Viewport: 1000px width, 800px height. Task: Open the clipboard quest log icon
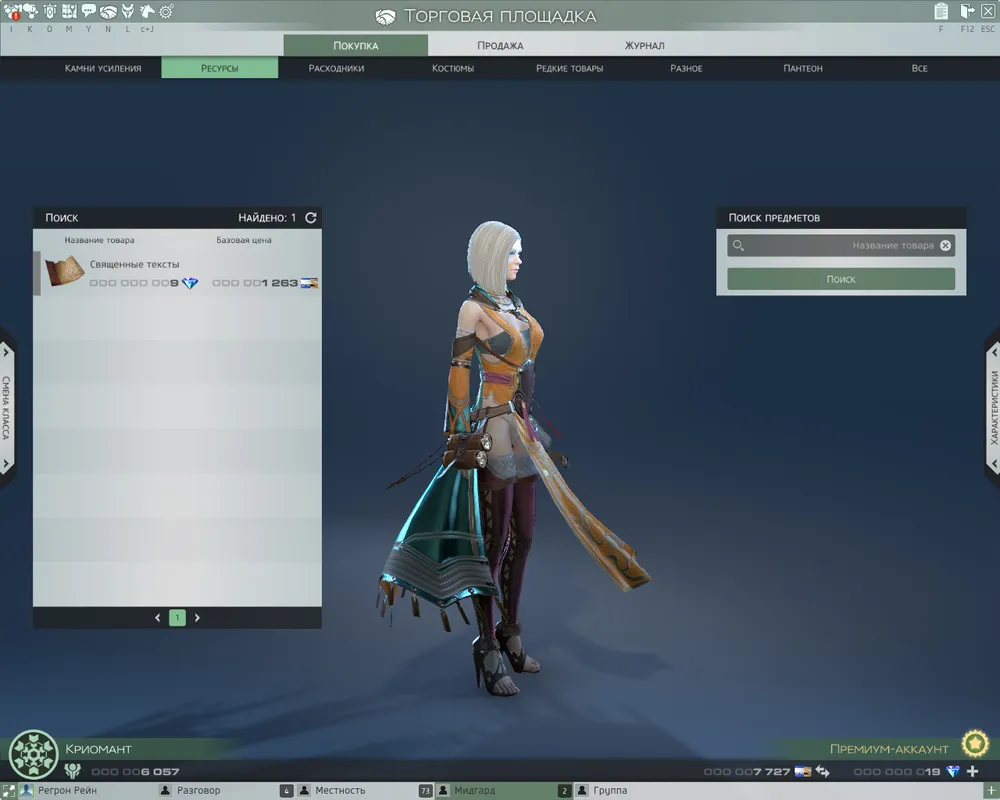[x=941, y=12]
